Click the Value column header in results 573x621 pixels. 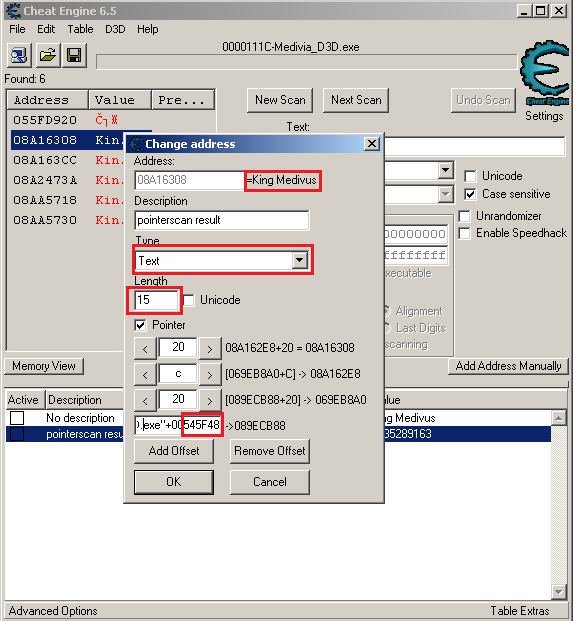[x=120, y=100]
